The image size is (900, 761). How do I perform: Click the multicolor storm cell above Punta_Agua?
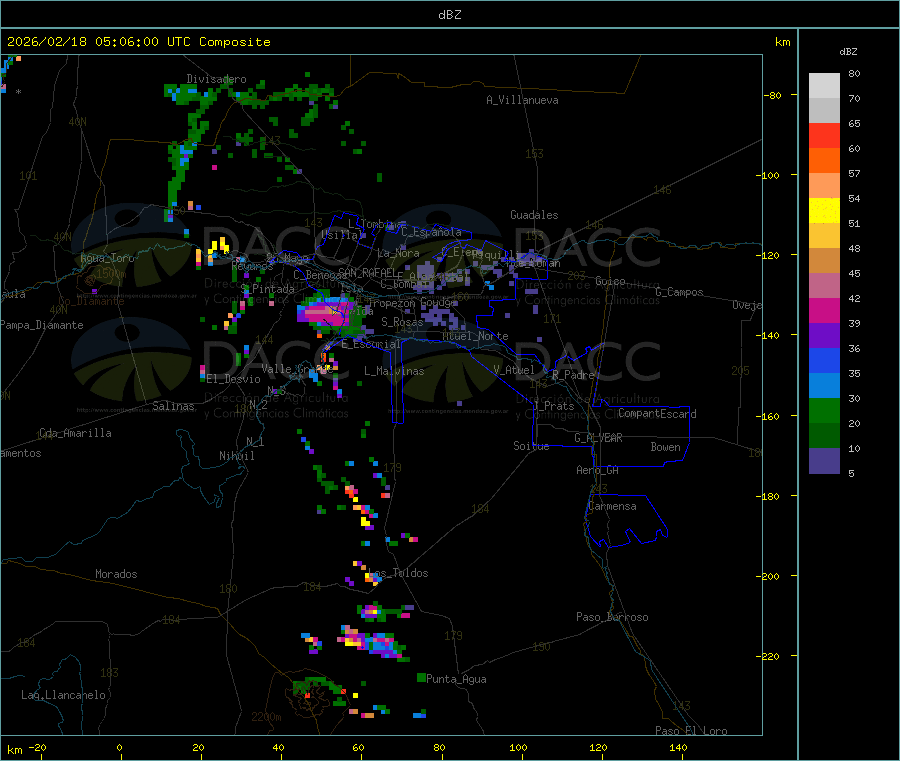(x=373, y=642)
